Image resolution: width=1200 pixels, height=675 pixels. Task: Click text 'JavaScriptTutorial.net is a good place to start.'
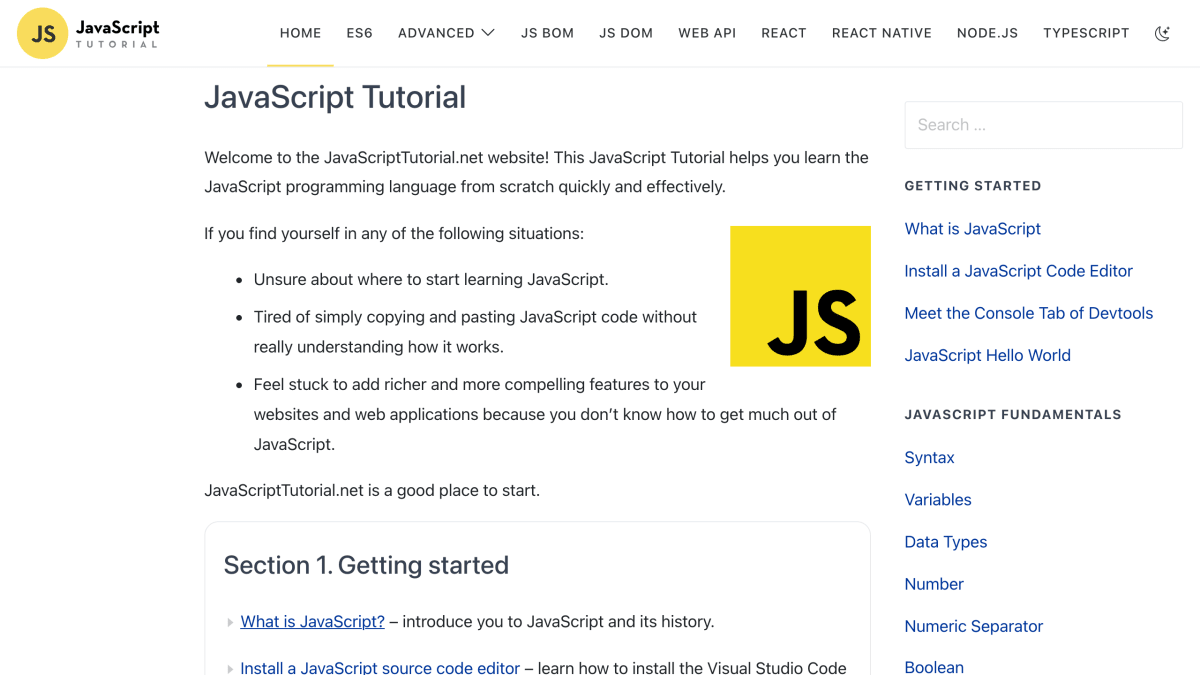pos(372,491)
